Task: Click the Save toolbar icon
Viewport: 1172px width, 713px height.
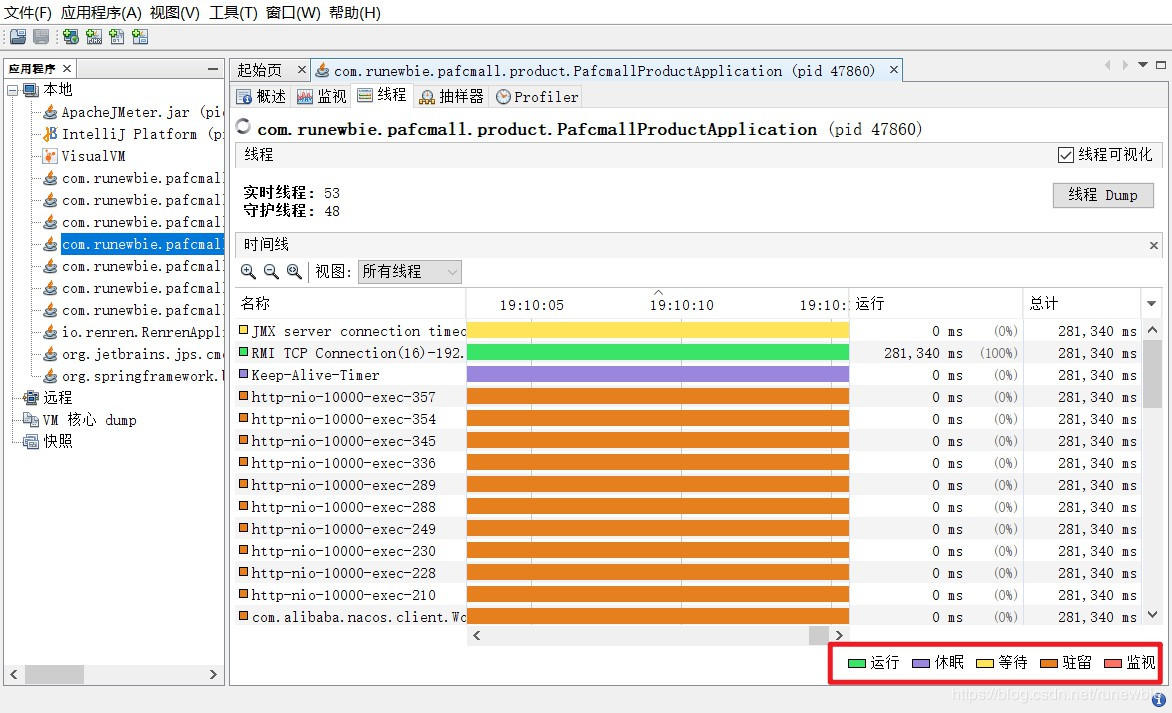Action: pos(41,37)
